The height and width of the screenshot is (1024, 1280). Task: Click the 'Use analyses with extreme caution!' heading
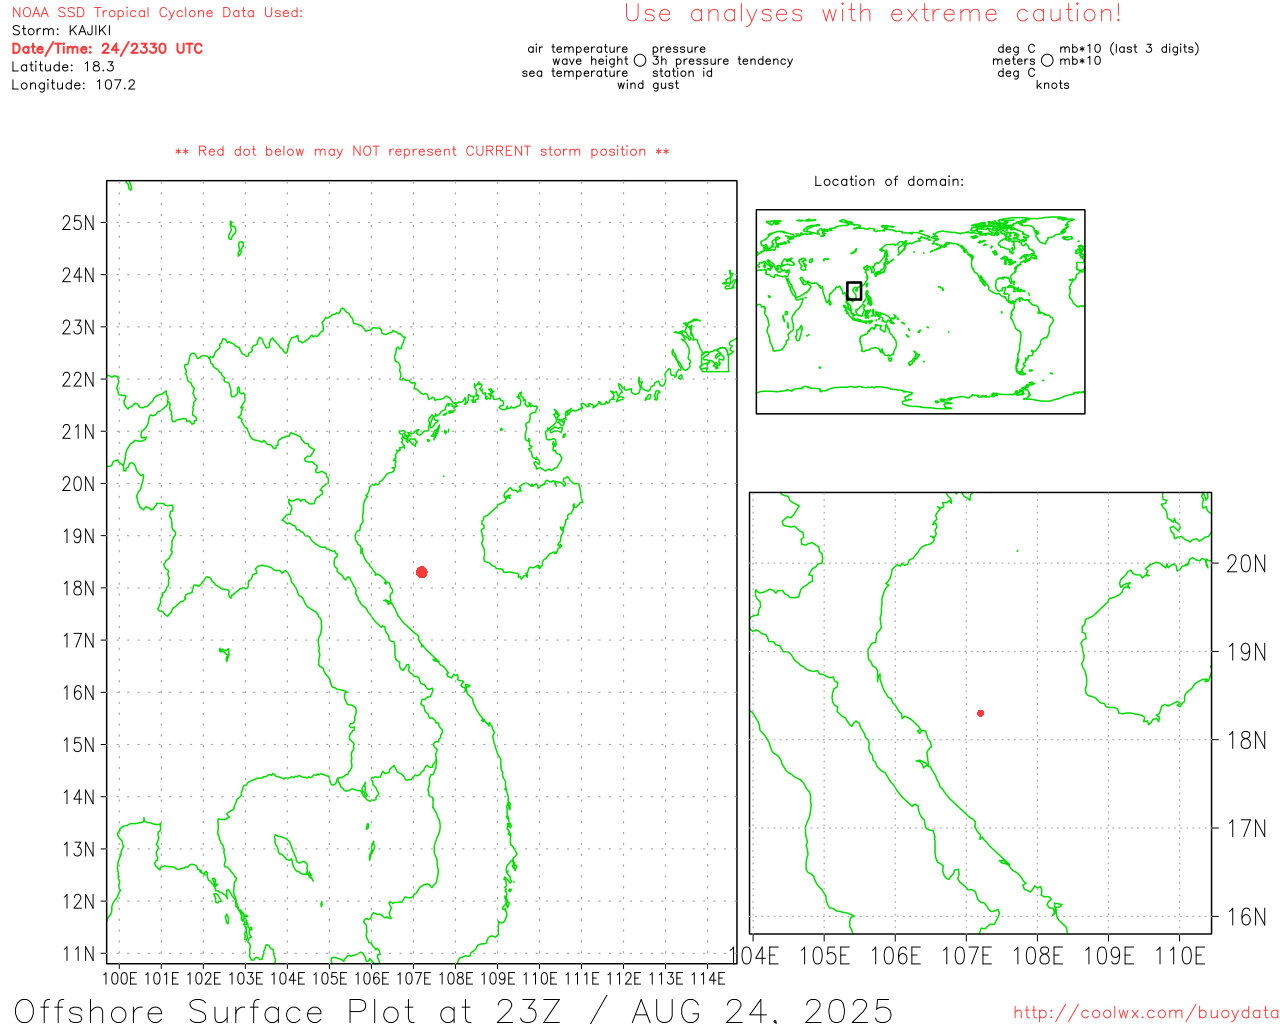coord(873,14)
